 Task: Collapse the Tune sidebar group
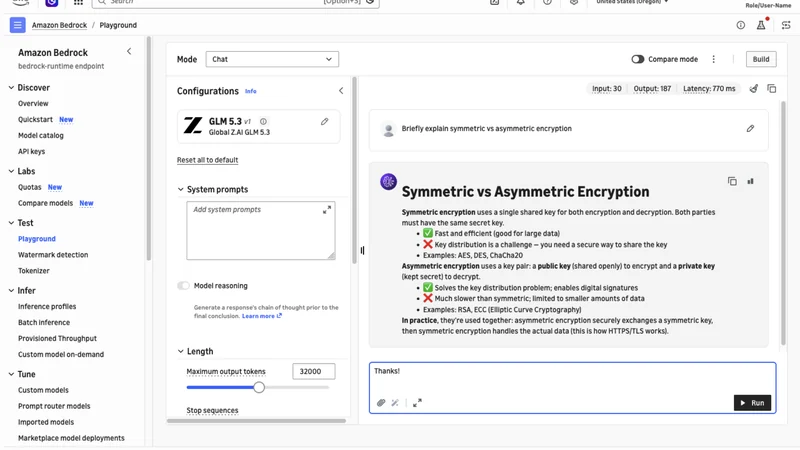pyautogui.click(x=11, y=374)
